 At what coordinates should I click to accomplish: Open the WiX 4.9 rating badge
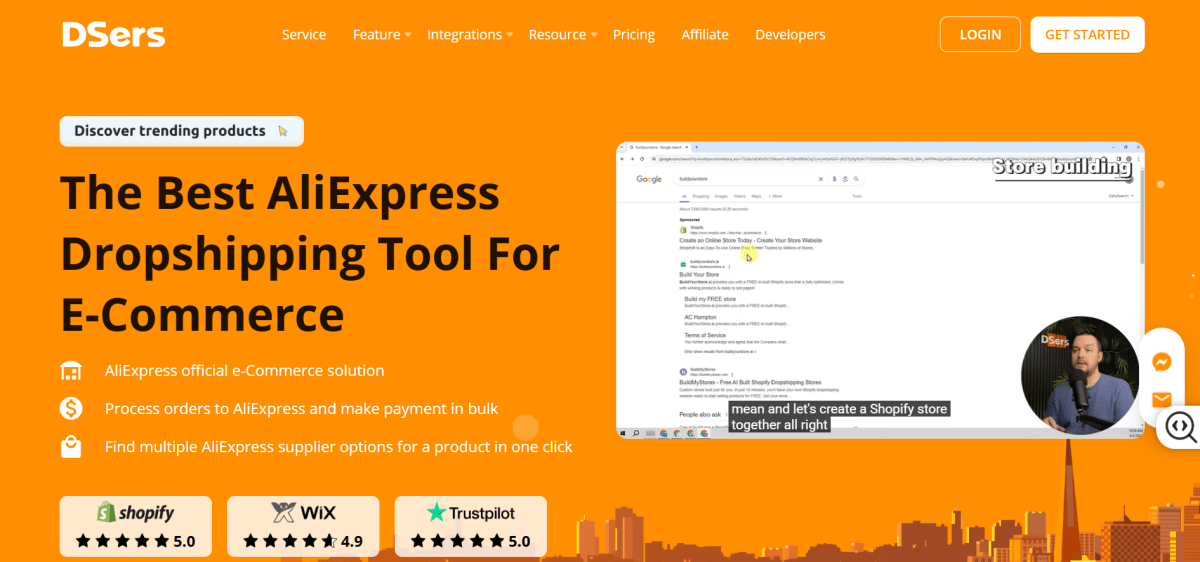(303, 526)
